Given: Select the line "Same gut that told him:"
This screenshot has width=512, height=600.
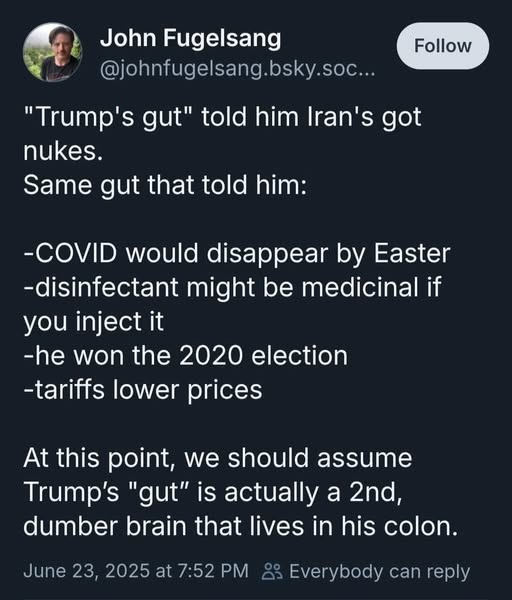Looking at the screenshot, I should 165,186.
